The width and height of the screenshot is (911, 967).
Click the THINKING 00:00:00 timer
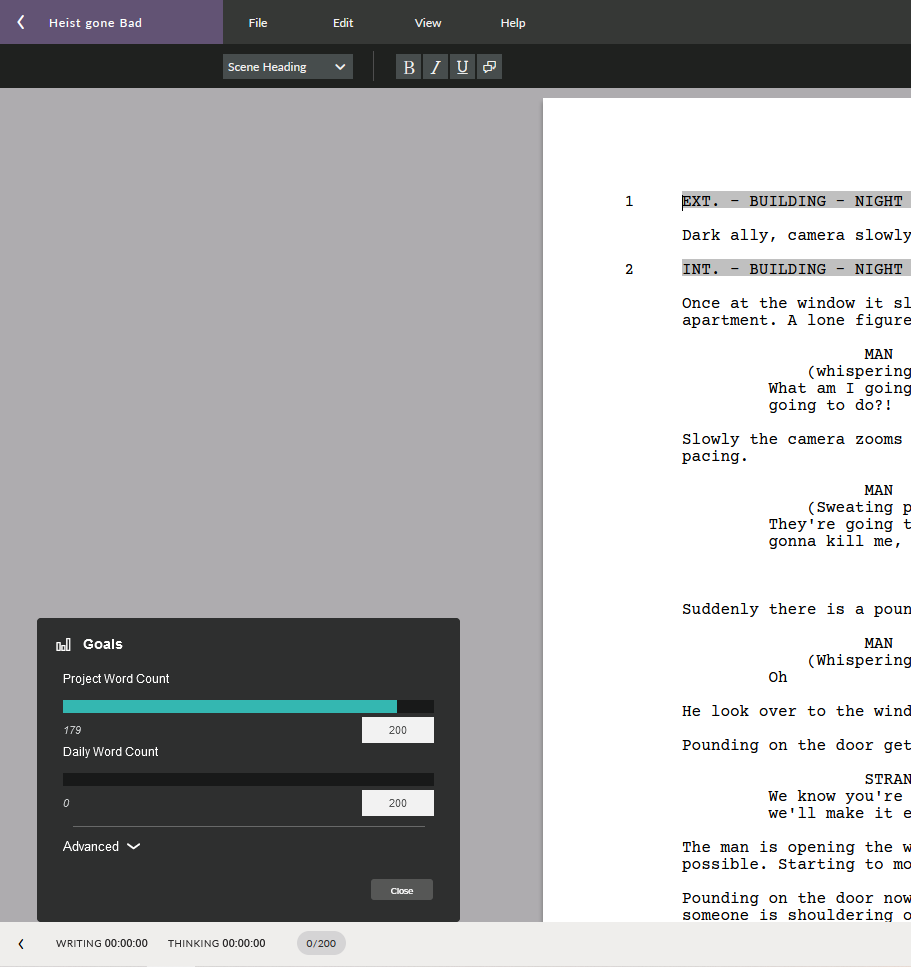pyautogui.click(x=216, y=944)
